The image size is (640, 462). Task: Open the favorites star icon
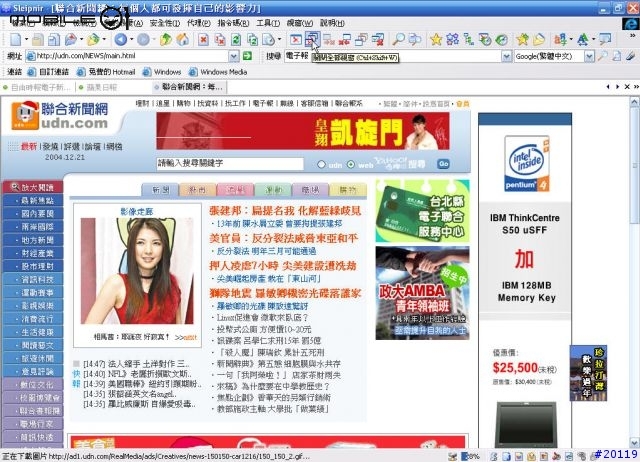point(436,40)
